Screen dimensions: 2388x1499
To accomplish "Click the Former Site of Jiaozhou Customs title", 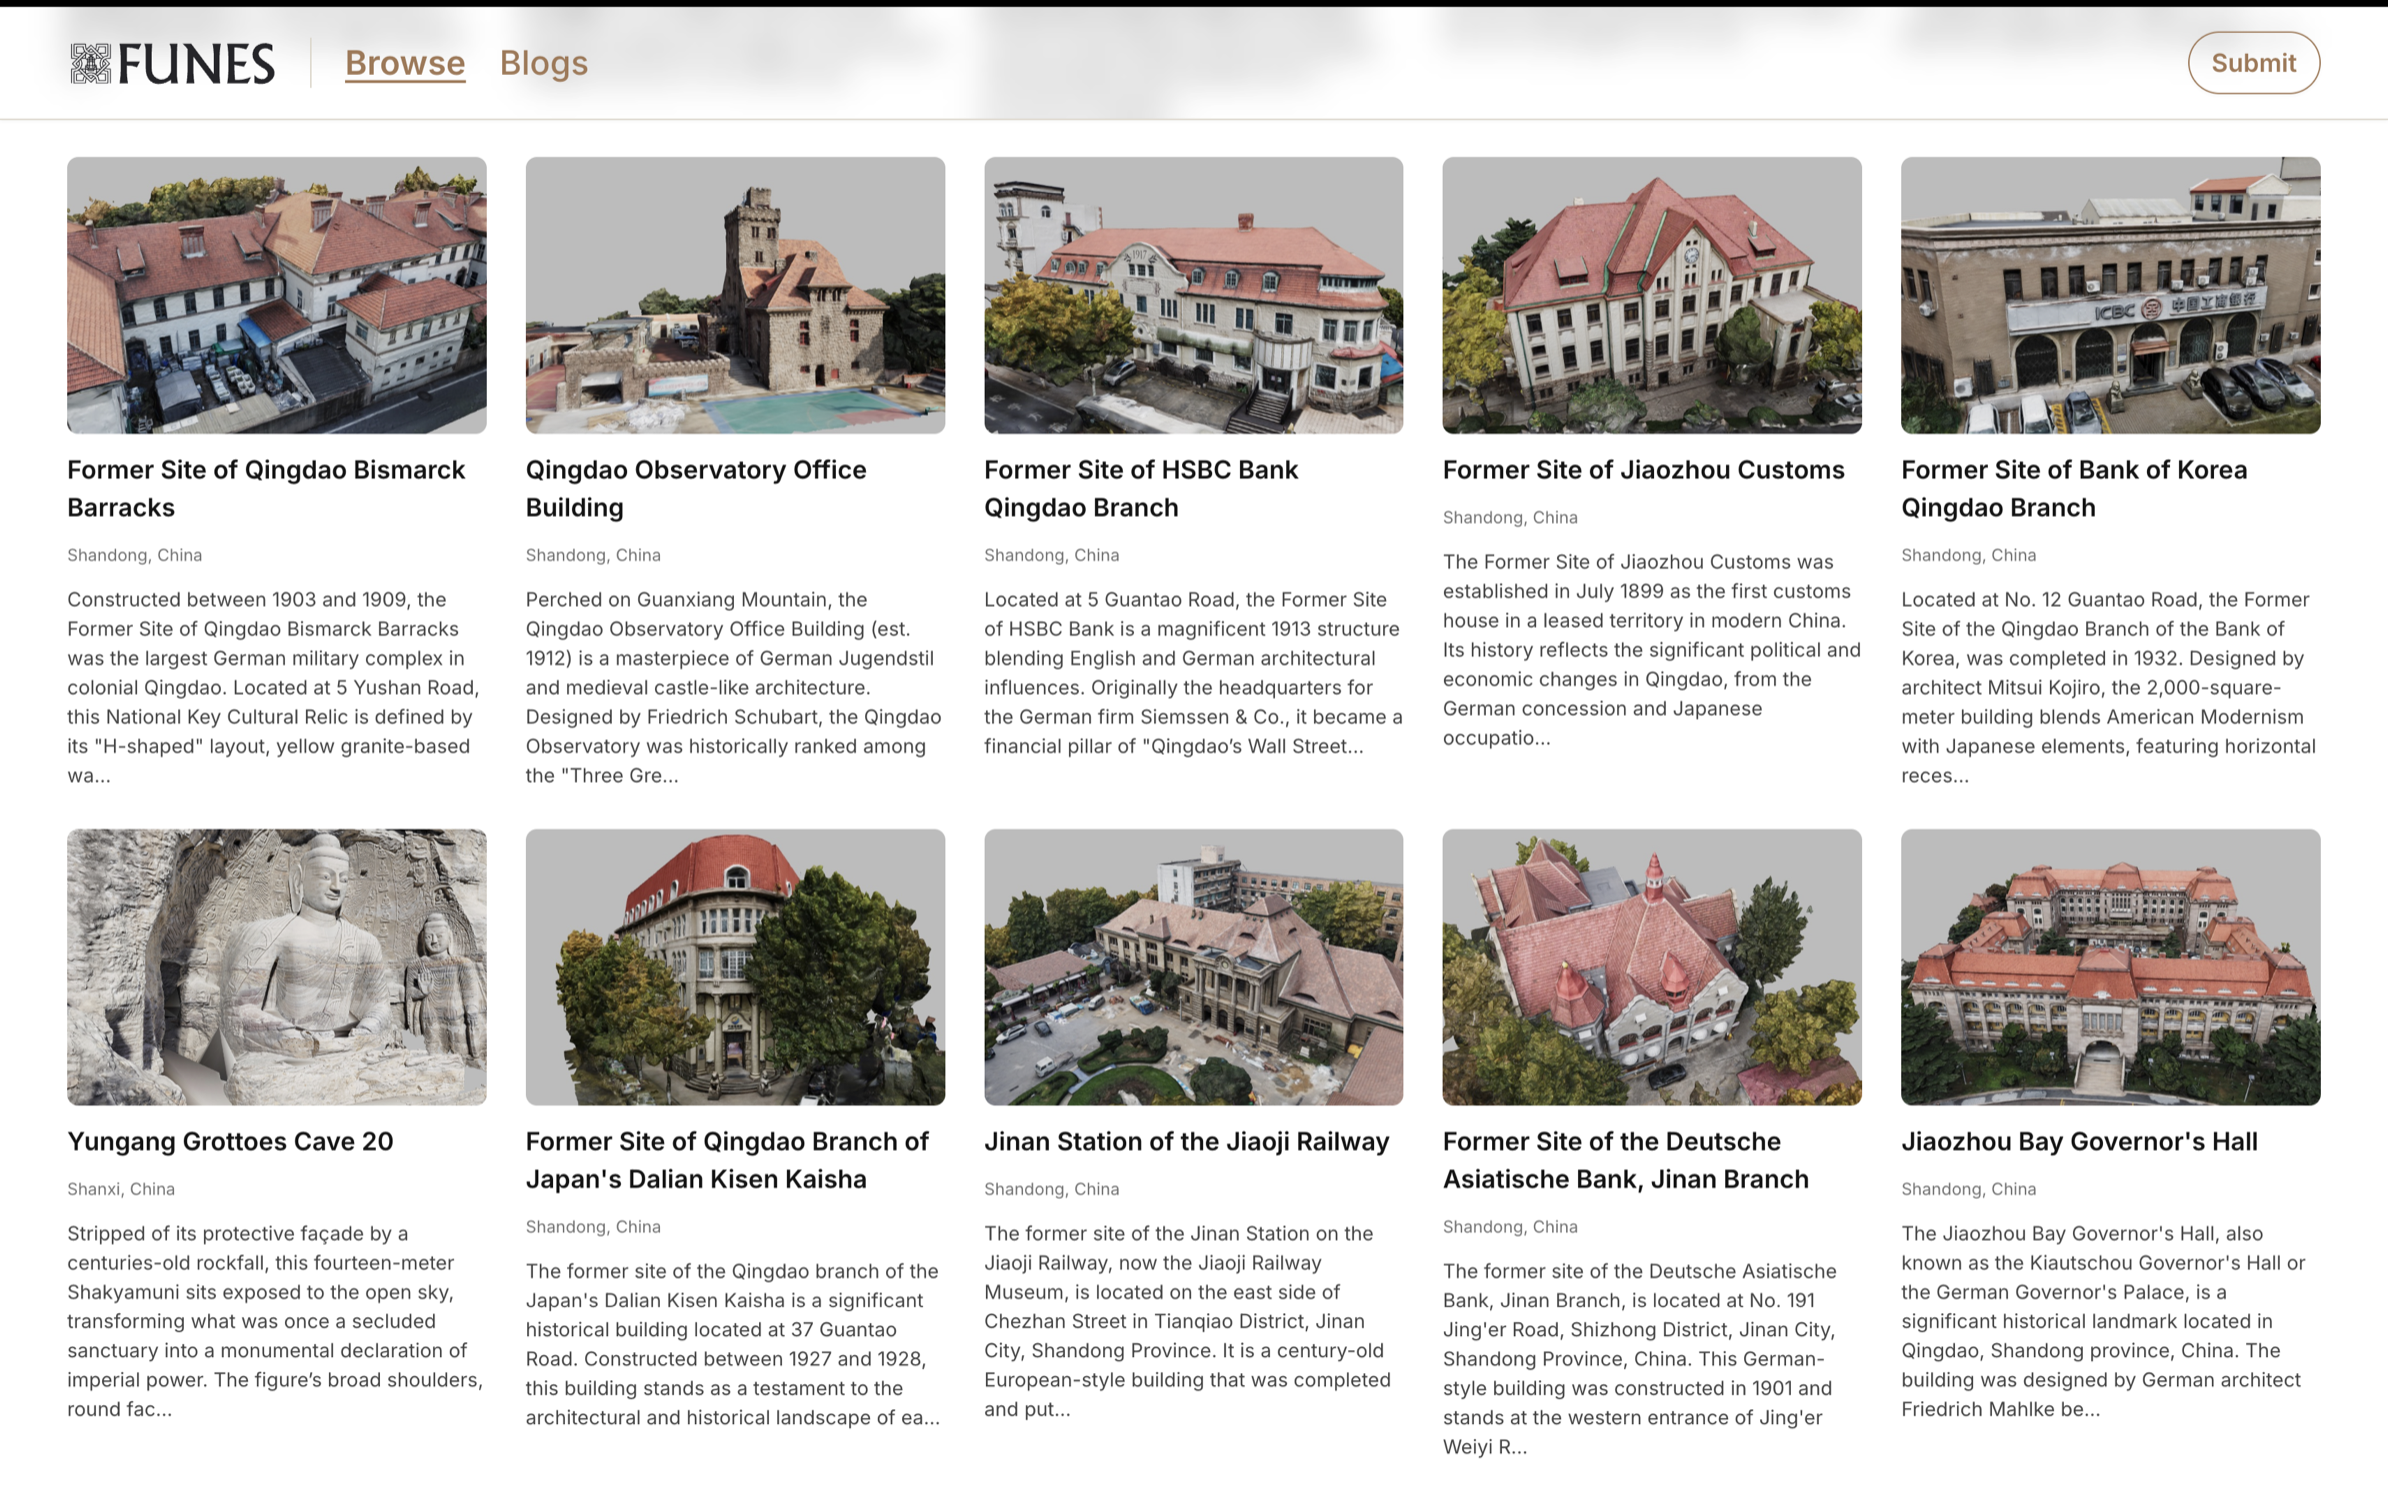I will point(1642,470).
